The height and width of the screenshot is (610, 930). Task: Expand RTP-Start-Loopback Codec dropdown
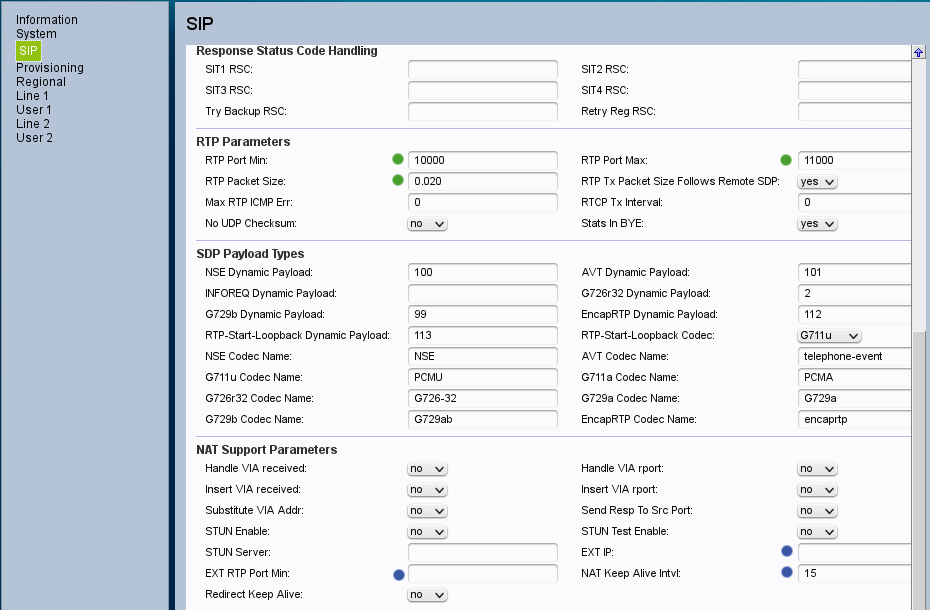click(x=829, y=336)
